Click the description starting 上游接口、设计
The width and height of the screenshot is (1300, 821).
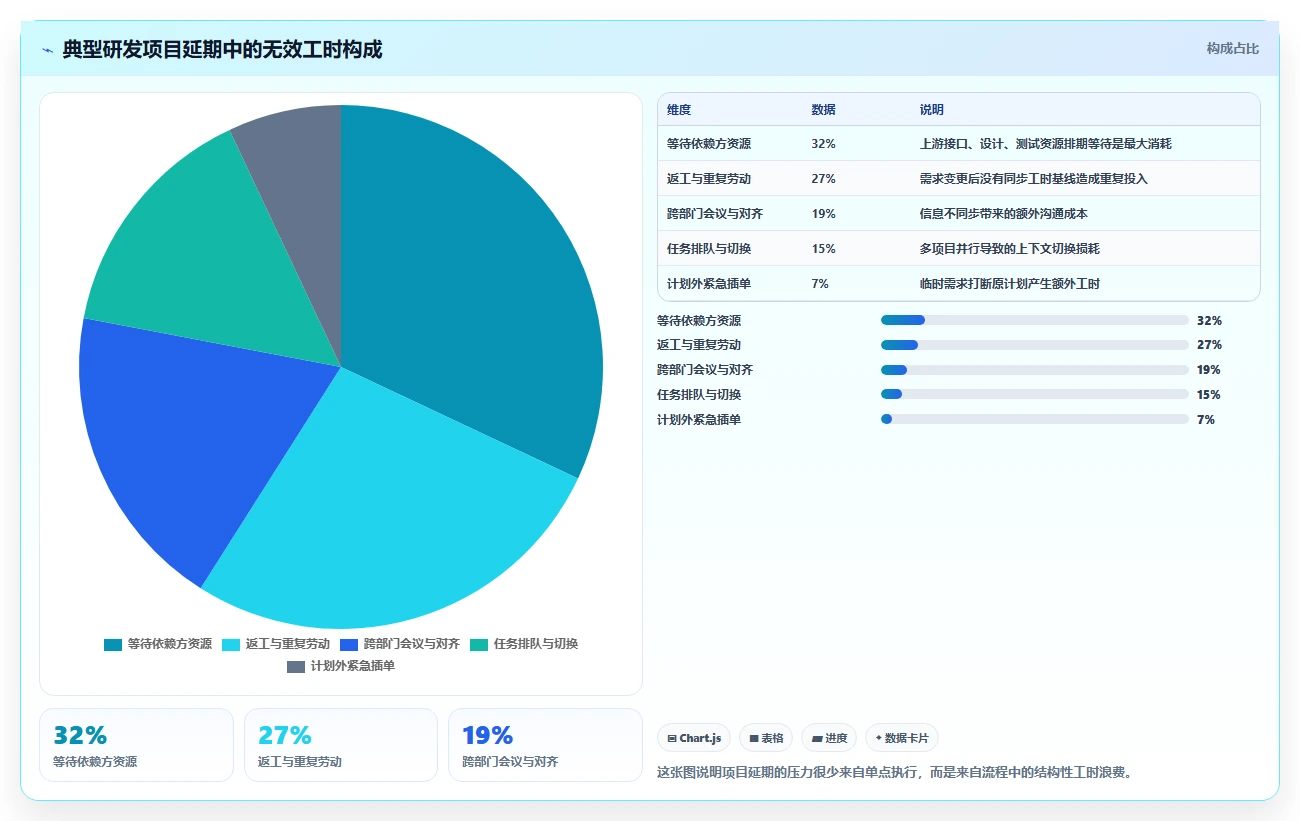click(1046, 144)
